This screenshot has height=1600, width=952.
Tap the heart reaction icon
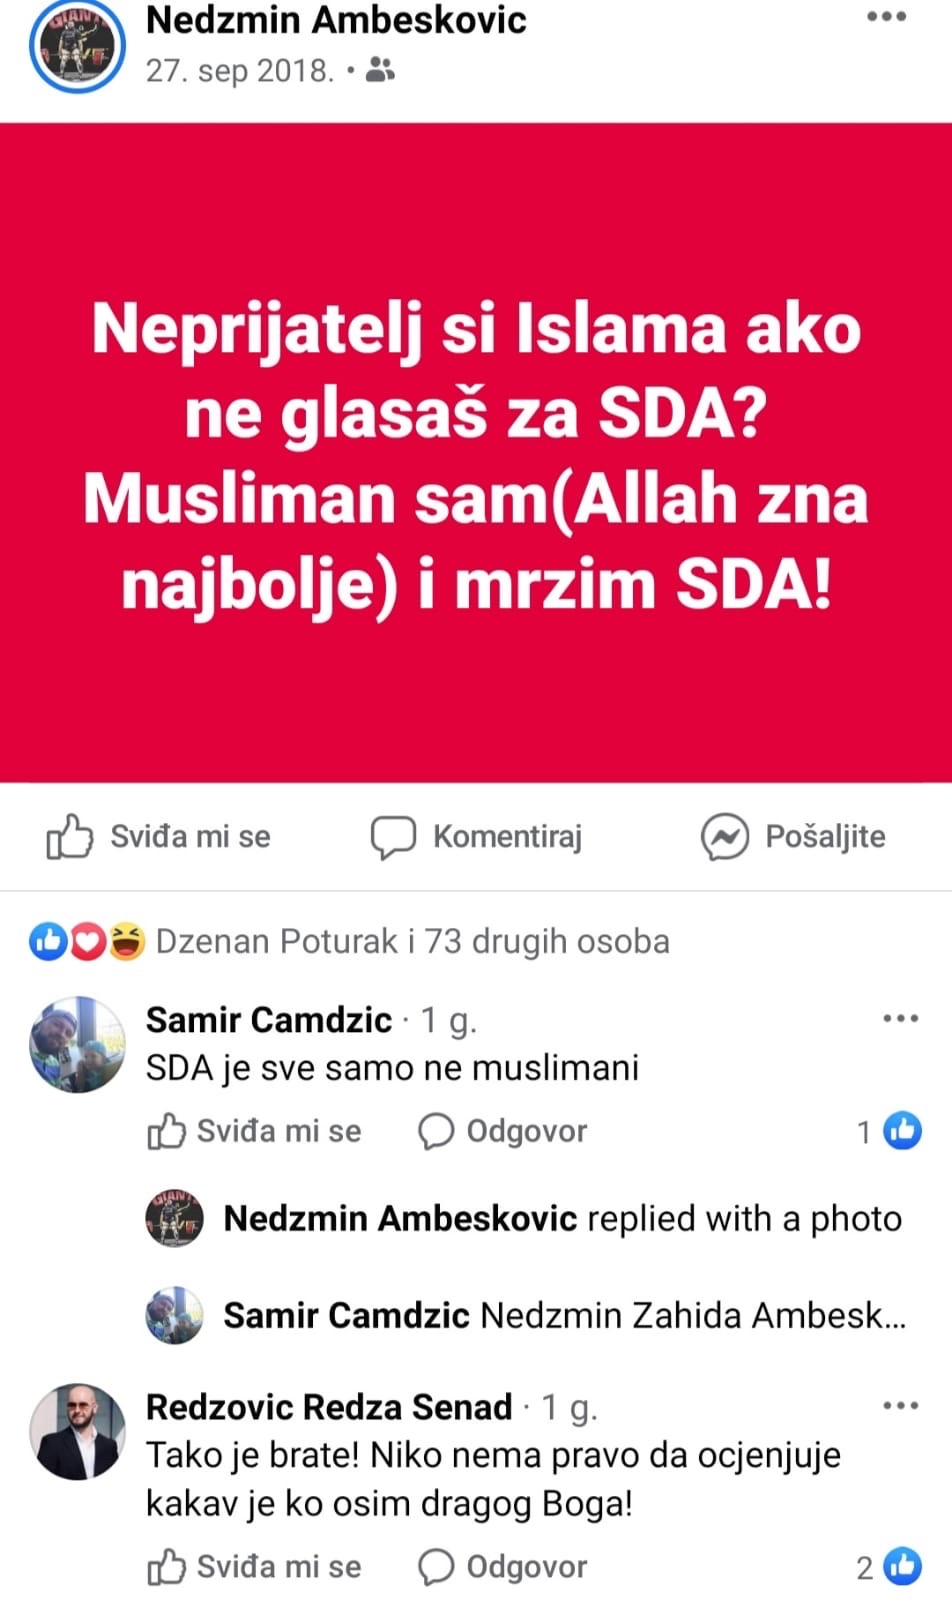click(x=88, y=941)
